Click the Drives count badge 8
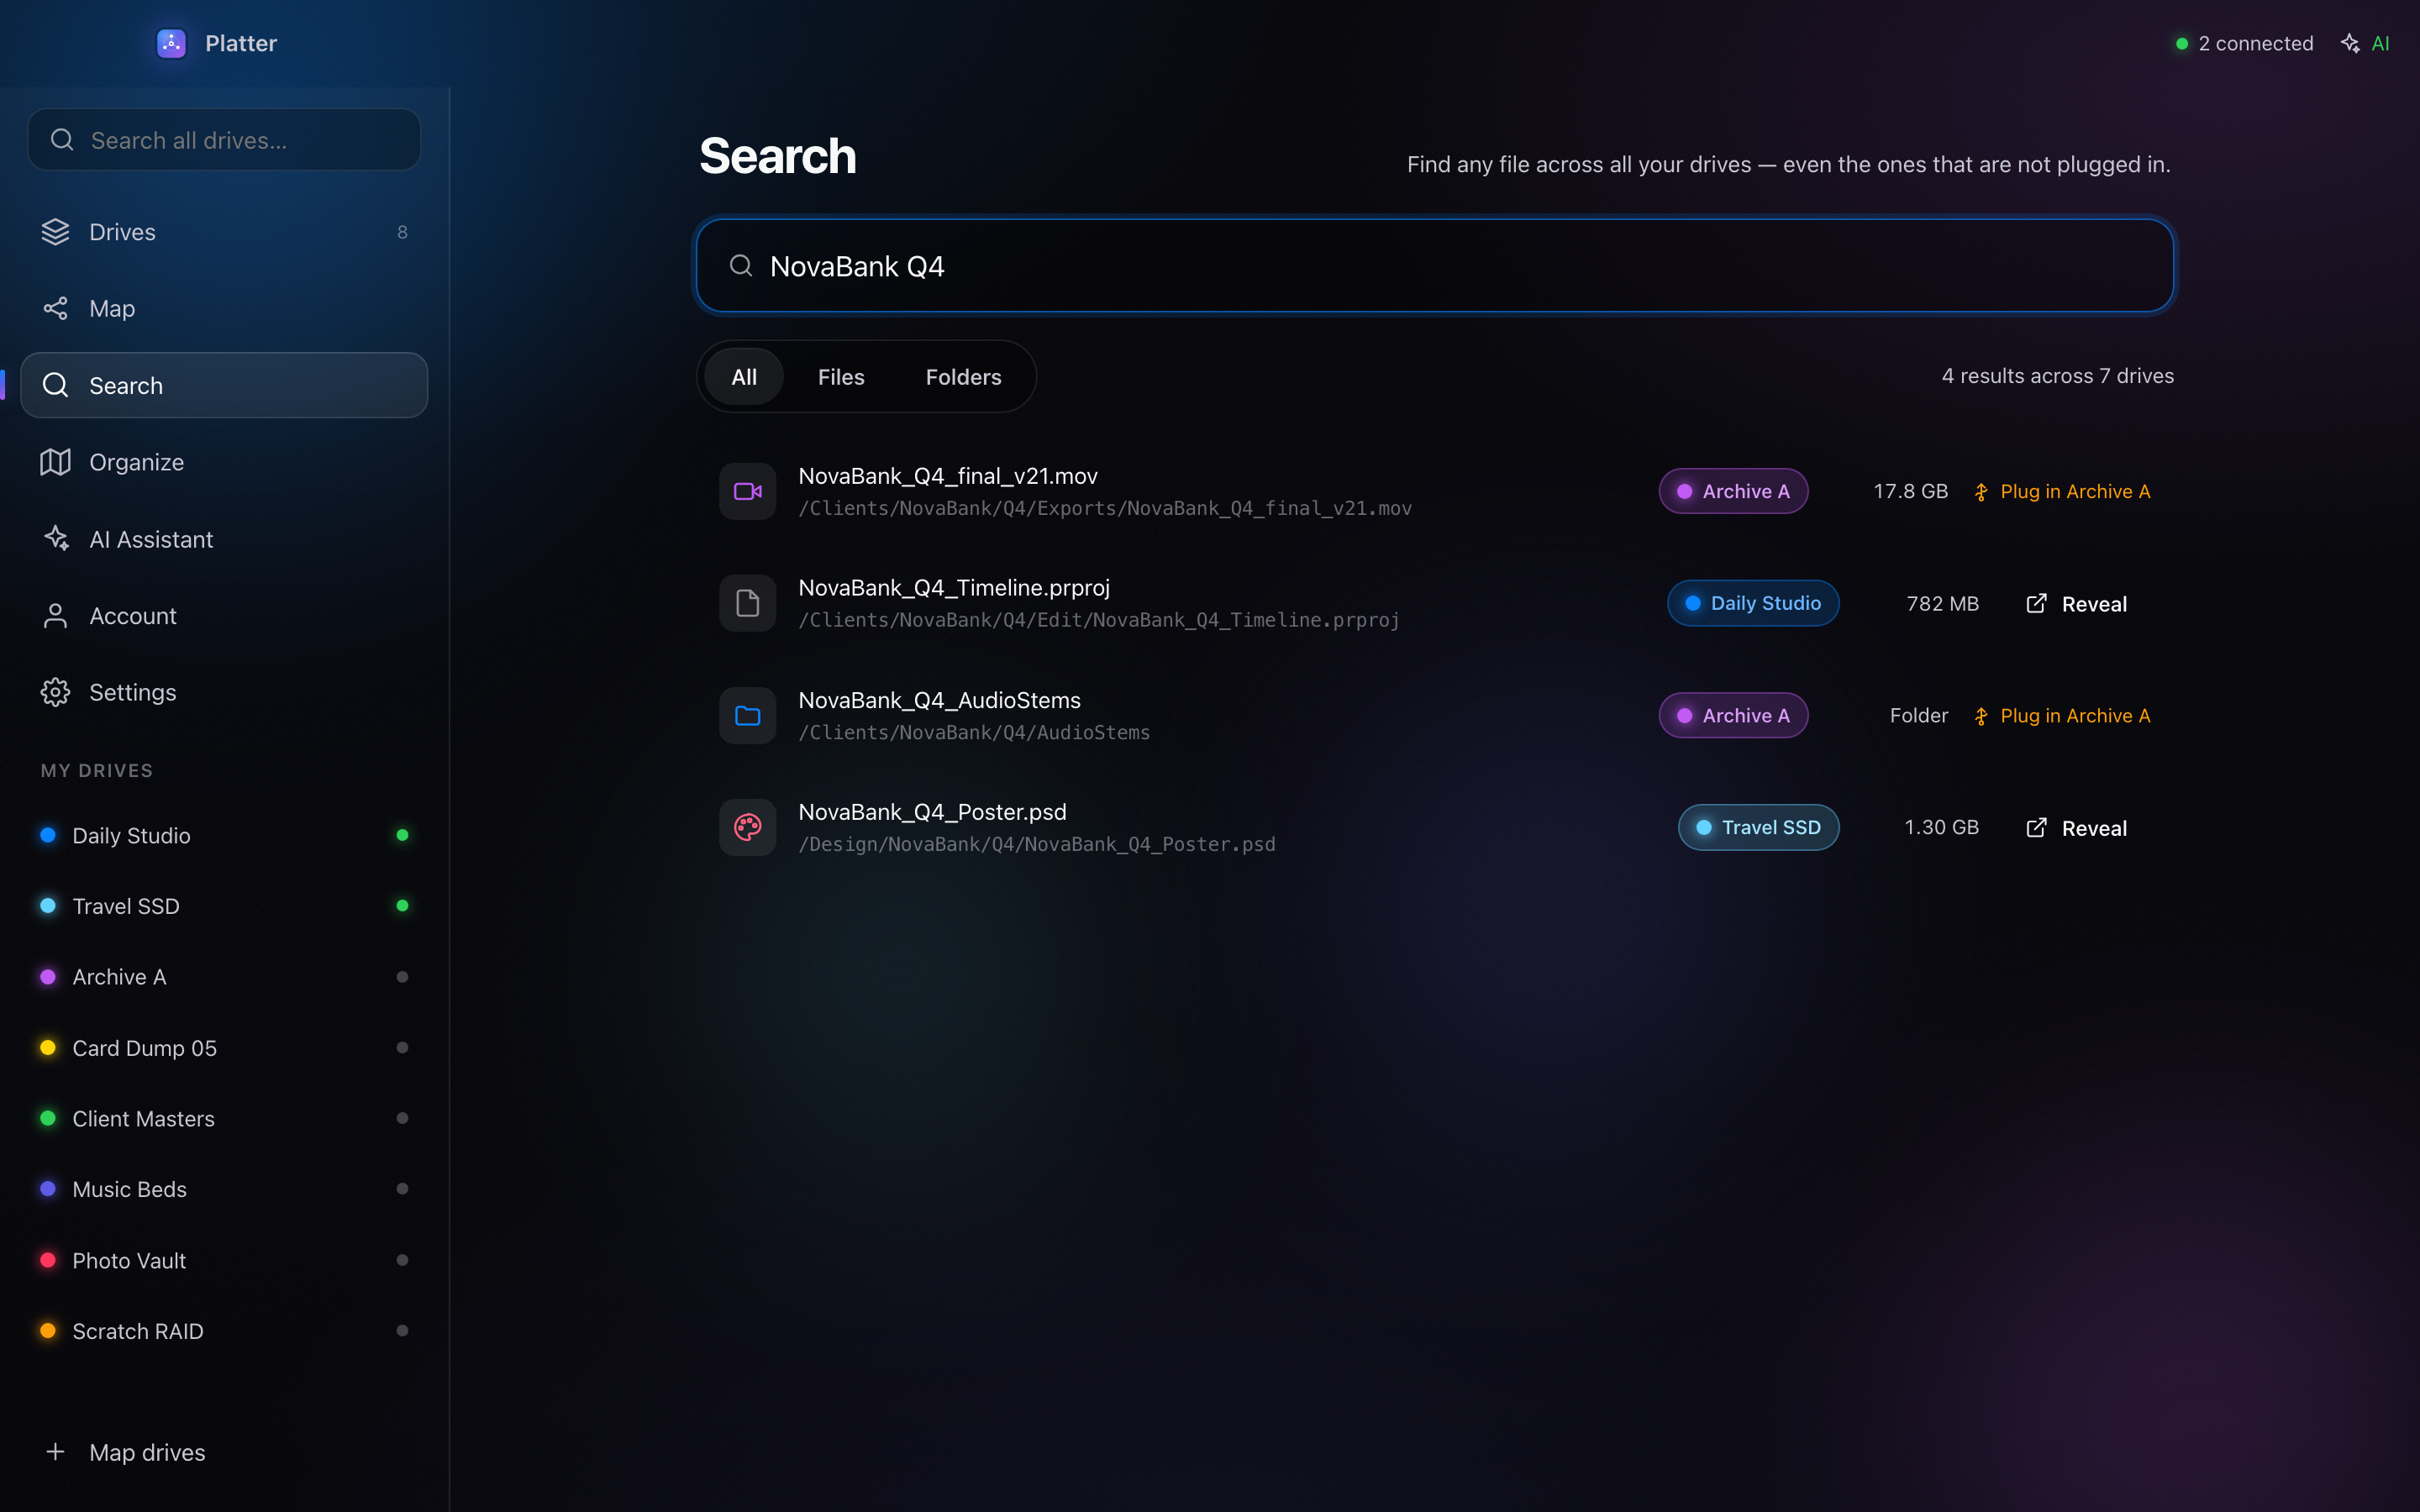 (x=402, y=232)
